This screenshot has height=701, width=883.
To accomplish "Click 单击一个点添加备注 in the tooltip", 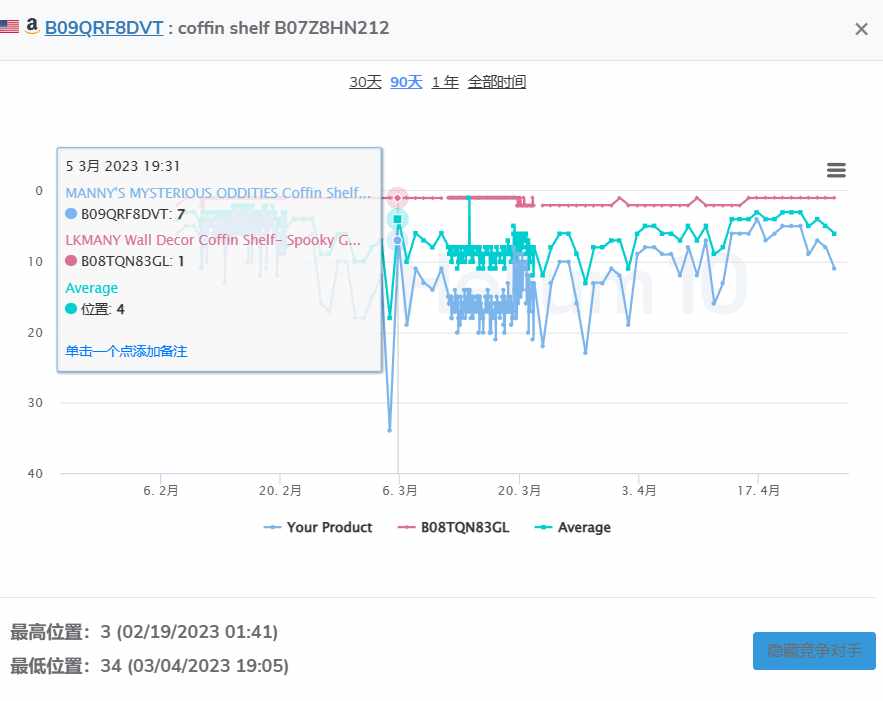I will tap(126, 351).
